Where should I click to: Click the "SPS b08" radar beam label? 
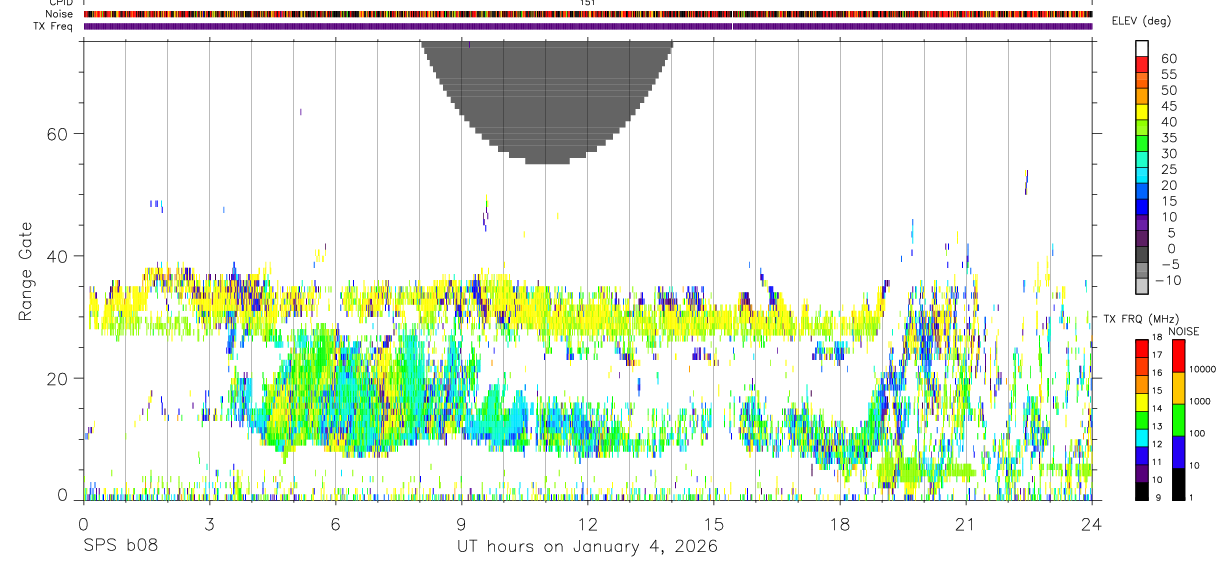point(120,546)
